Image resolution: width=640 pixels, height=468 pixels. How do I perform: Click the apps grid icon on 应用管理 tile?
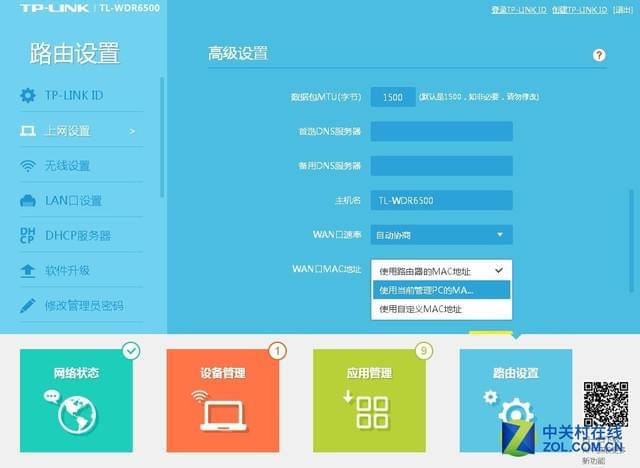[x=367, y=410]
